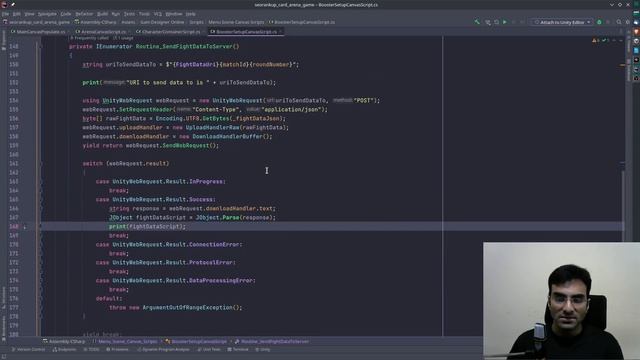
Task: Click line number 161 in gutter
Action: [14, 164]
